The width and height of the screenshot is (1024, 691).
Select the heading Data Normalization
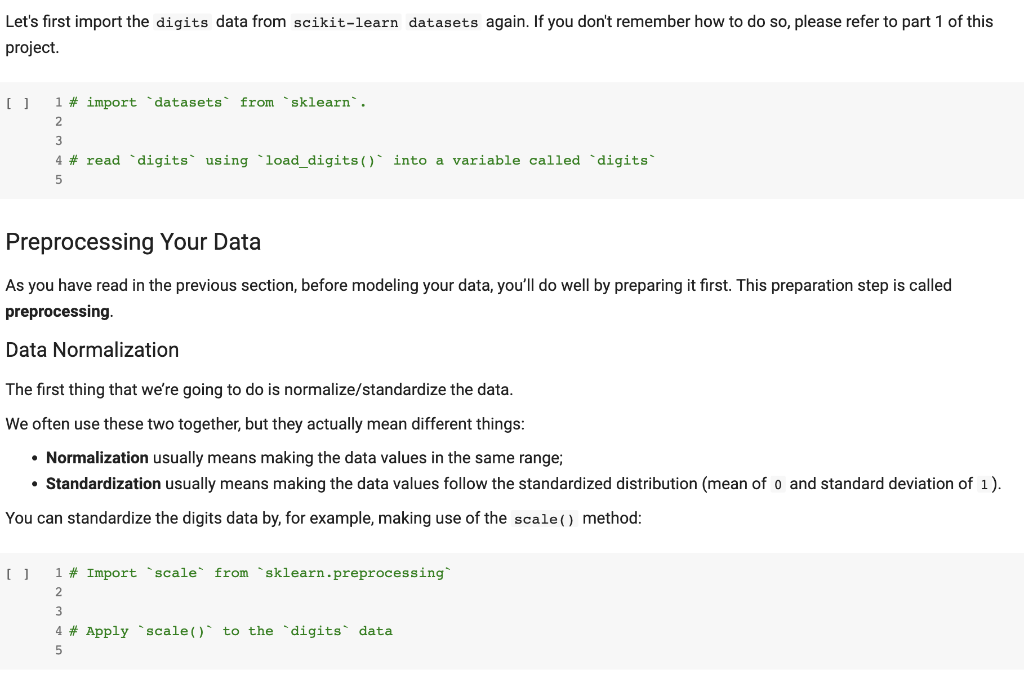92,350
